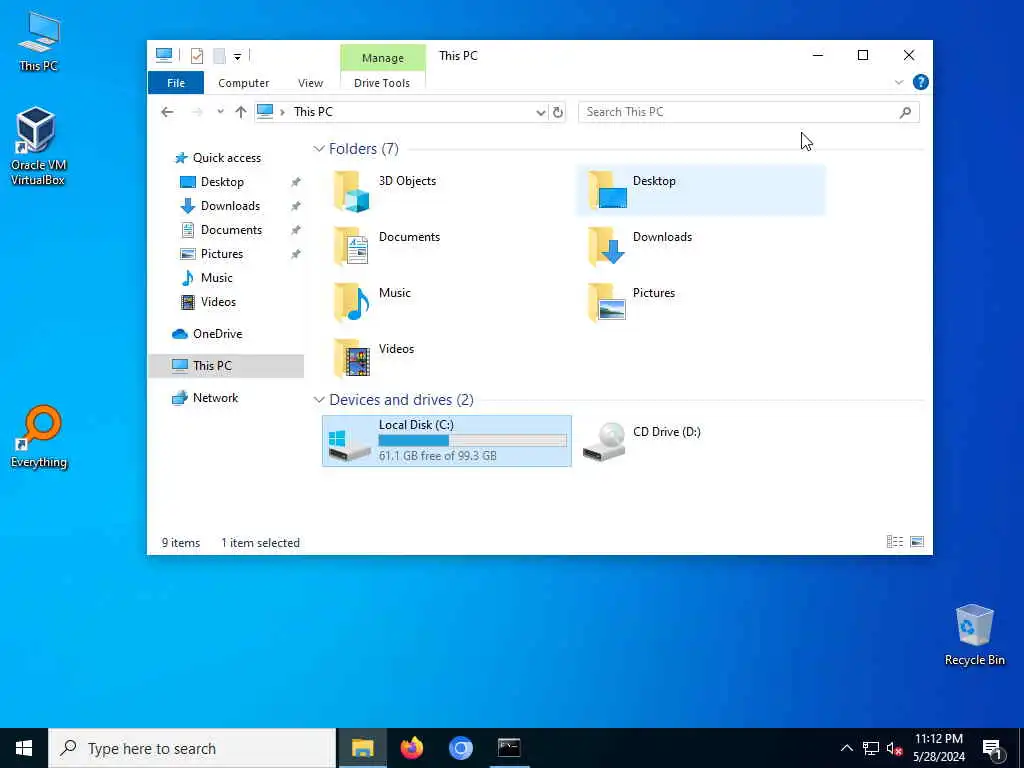Image resolution: width=1024 pixels, height=768 pixels.
Task: Click the Local Disk (C:) capacity bar
Action: 472,441
